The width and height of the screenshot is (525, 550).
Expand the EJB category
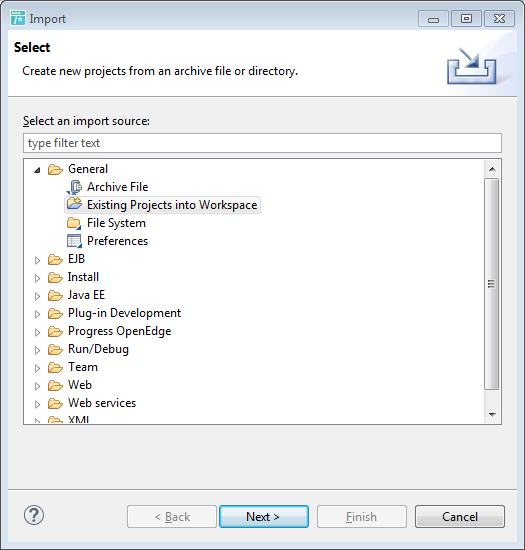(x=37, y=260)
